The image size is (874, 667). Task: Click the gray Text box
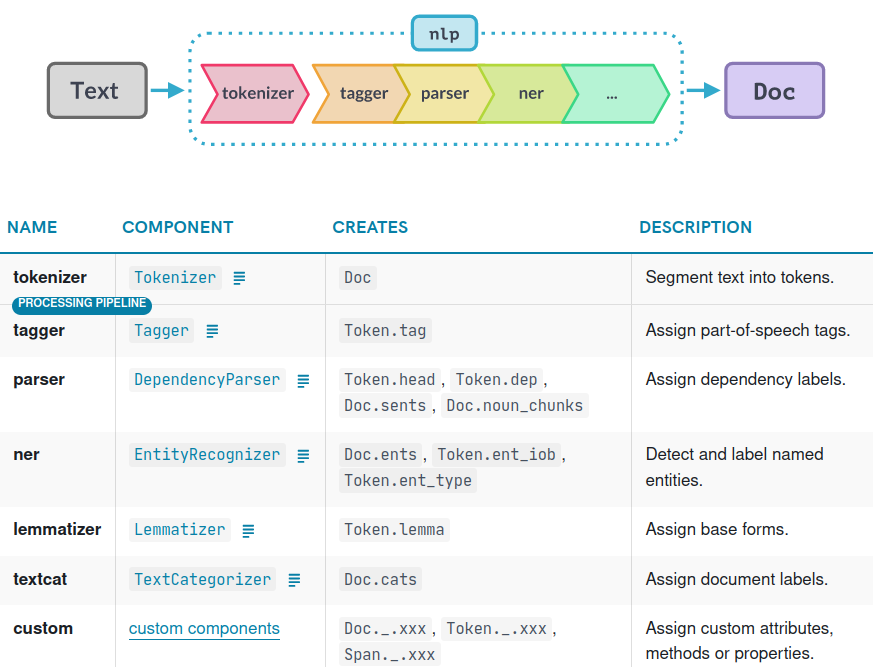coord(97,91)
